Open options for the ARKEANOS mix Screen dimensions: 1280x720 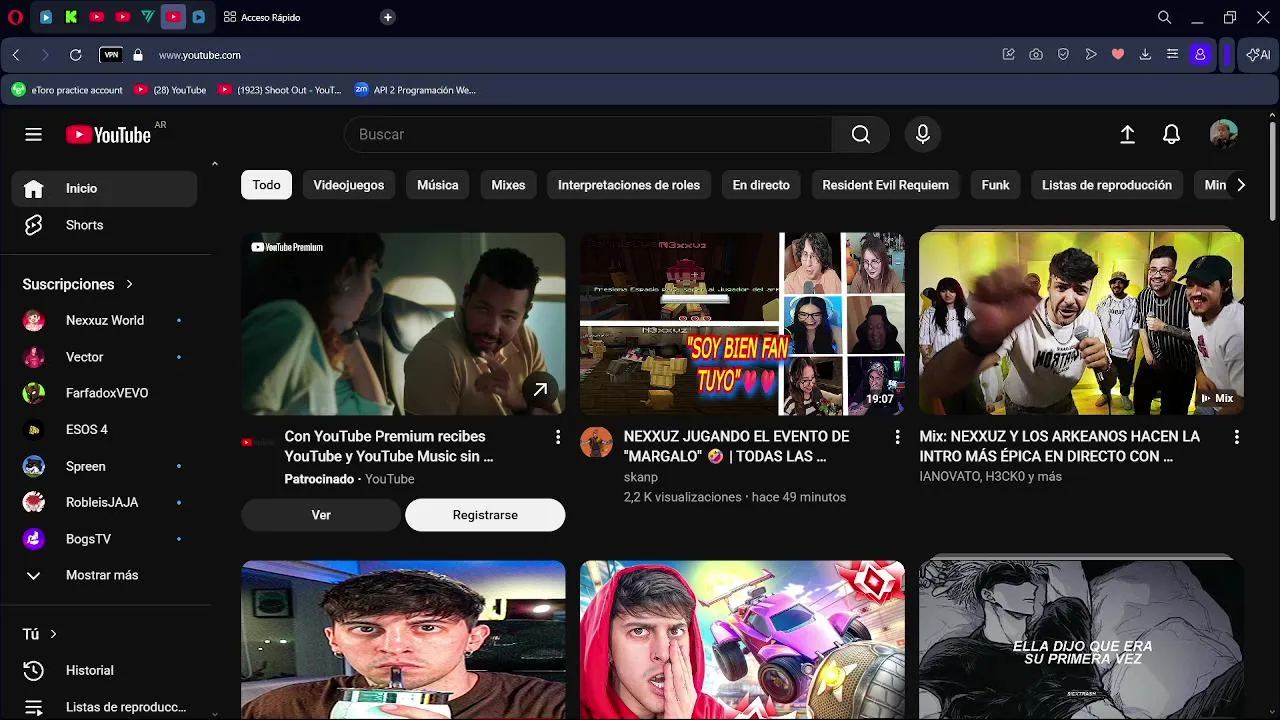tap(1236, 437)
